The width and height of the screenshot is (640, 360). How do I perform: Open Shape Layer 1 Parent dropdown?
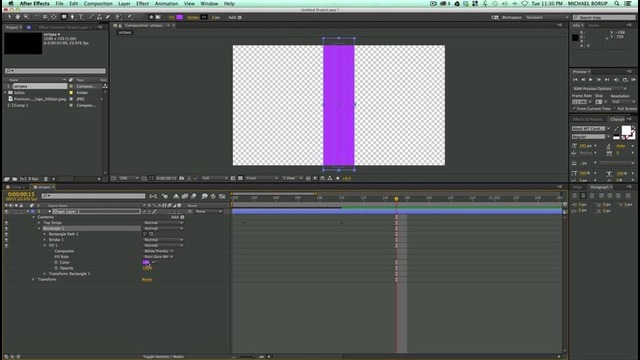coord(209,211)
